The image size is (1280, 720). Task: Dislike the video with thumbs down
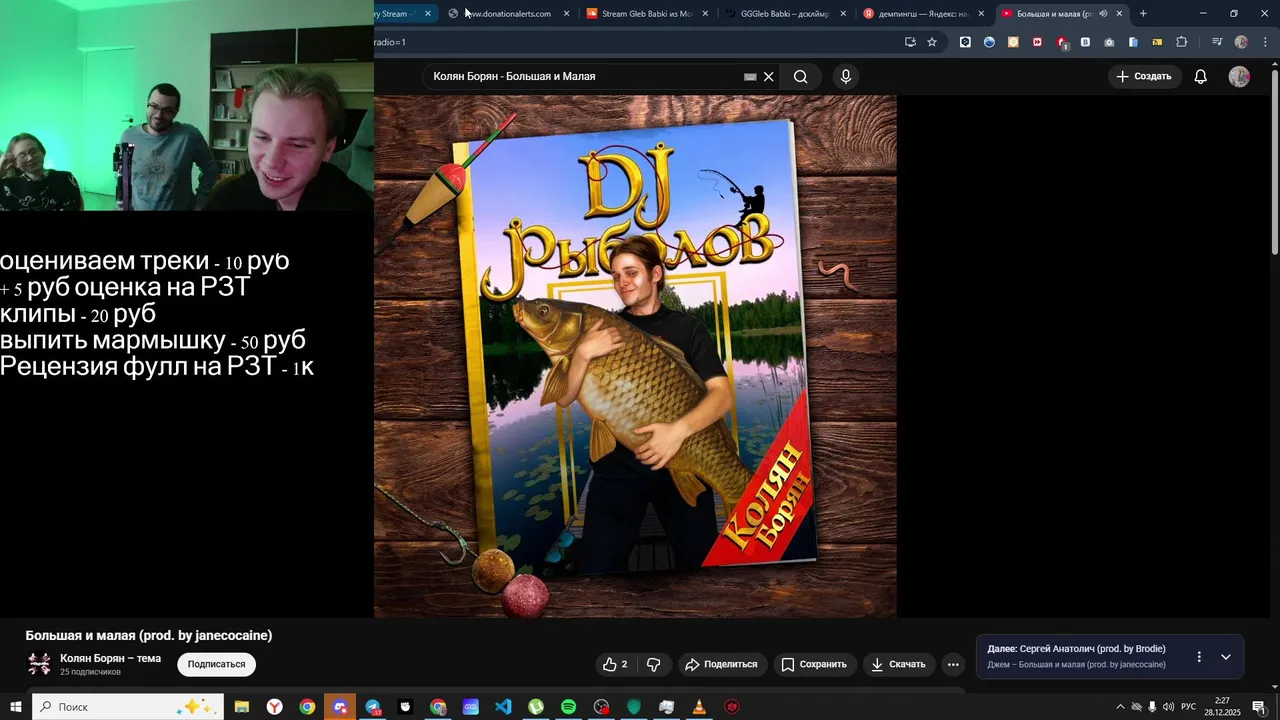coord(654,664)
